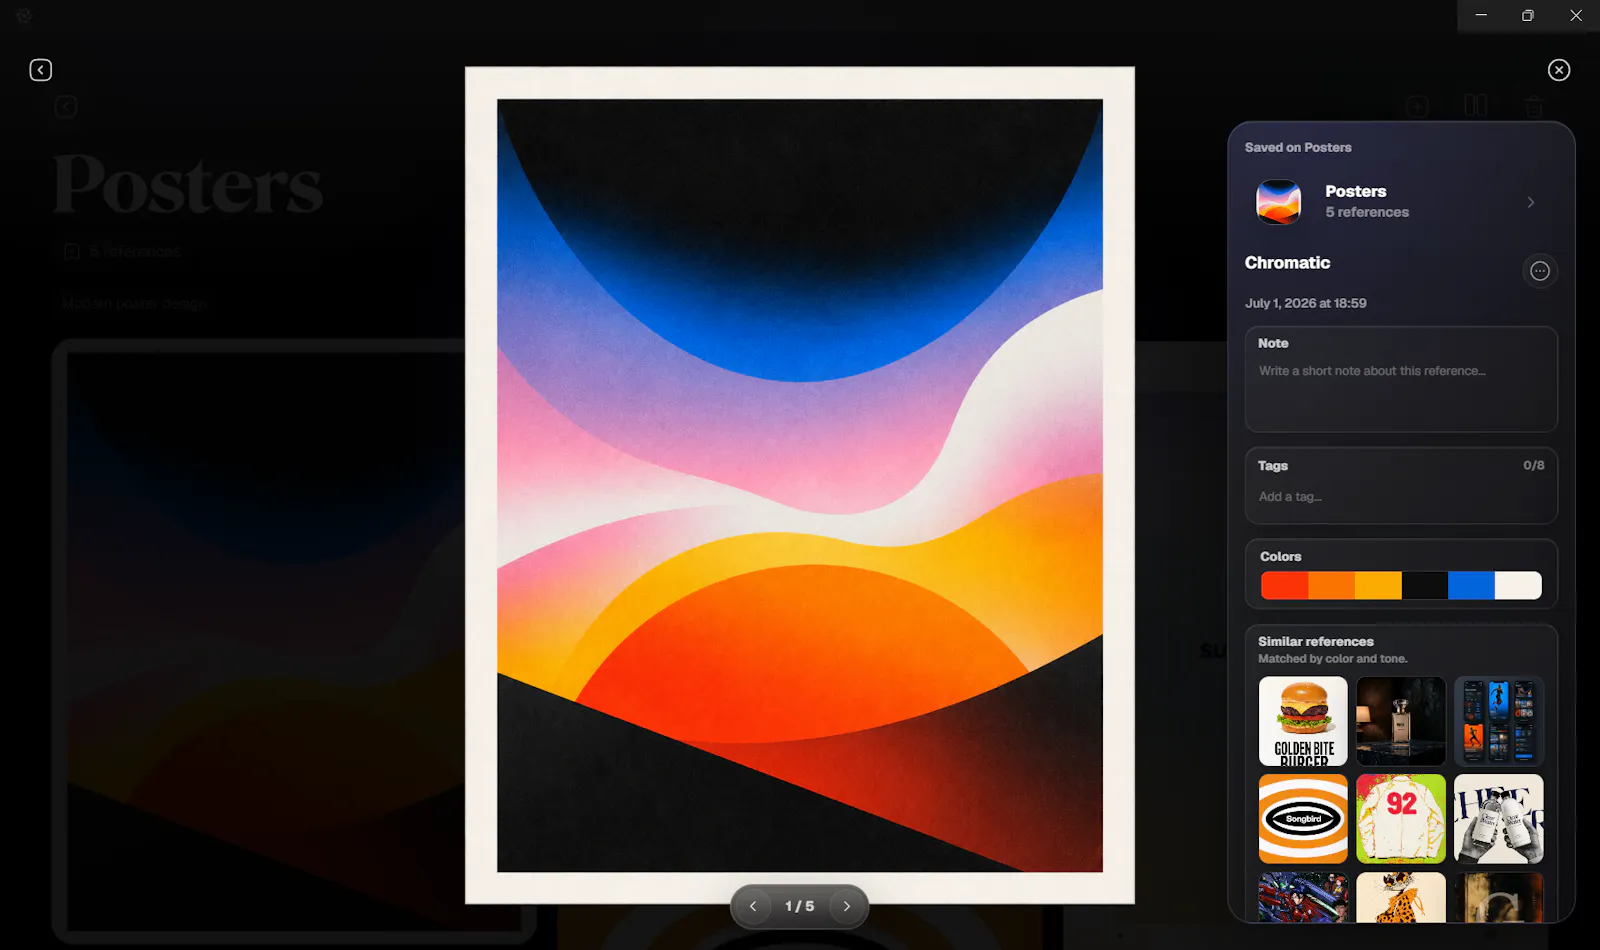1600x950 pixels.
Task: Minimize the application window
Action: click(1481, 15)
